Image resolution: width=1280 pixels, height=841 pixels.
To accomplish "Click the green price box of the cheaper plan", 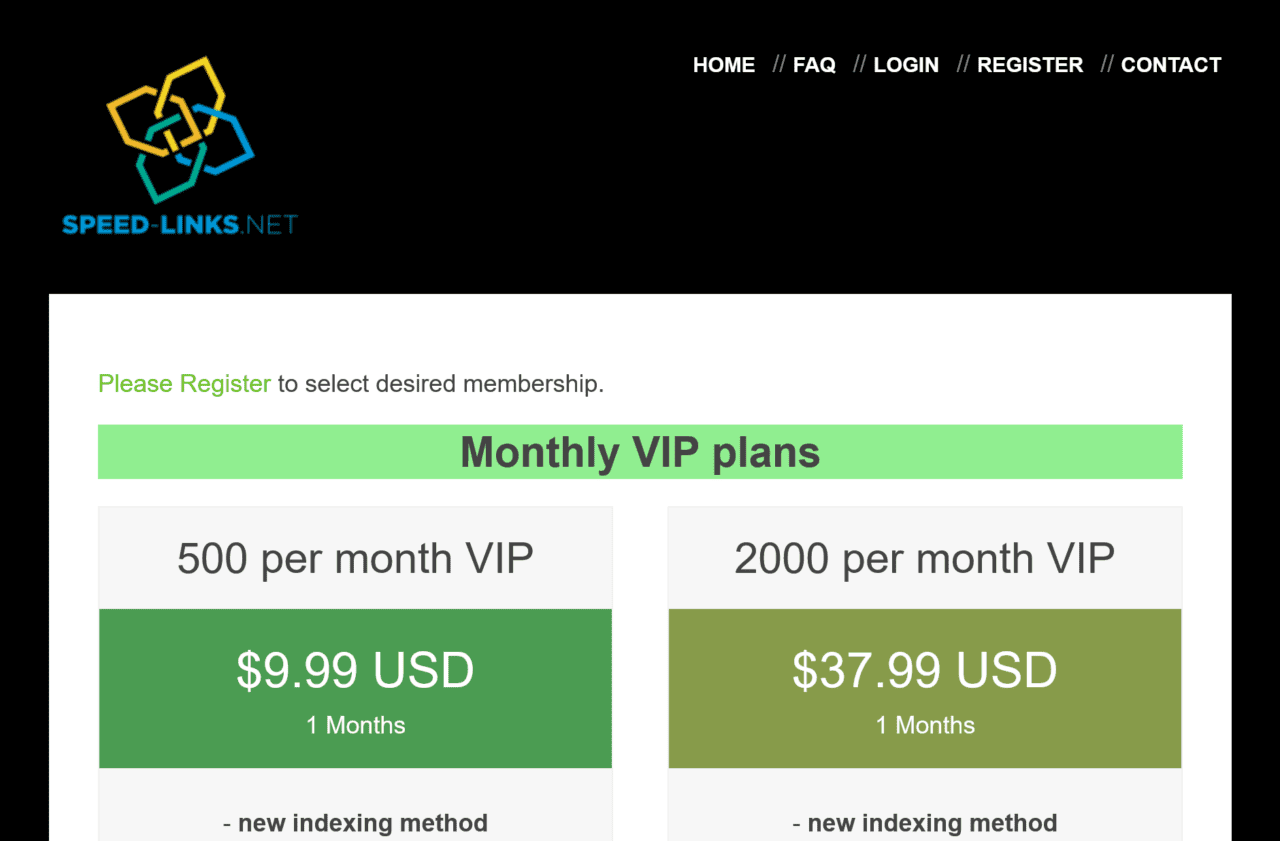I will (x=355, y=689).
